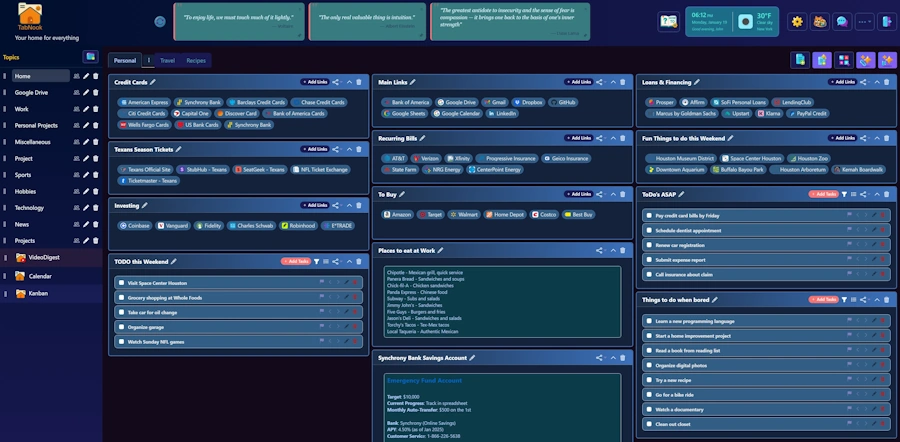Open the theme palette icon
900x442 pixels.
click(819, 22)
